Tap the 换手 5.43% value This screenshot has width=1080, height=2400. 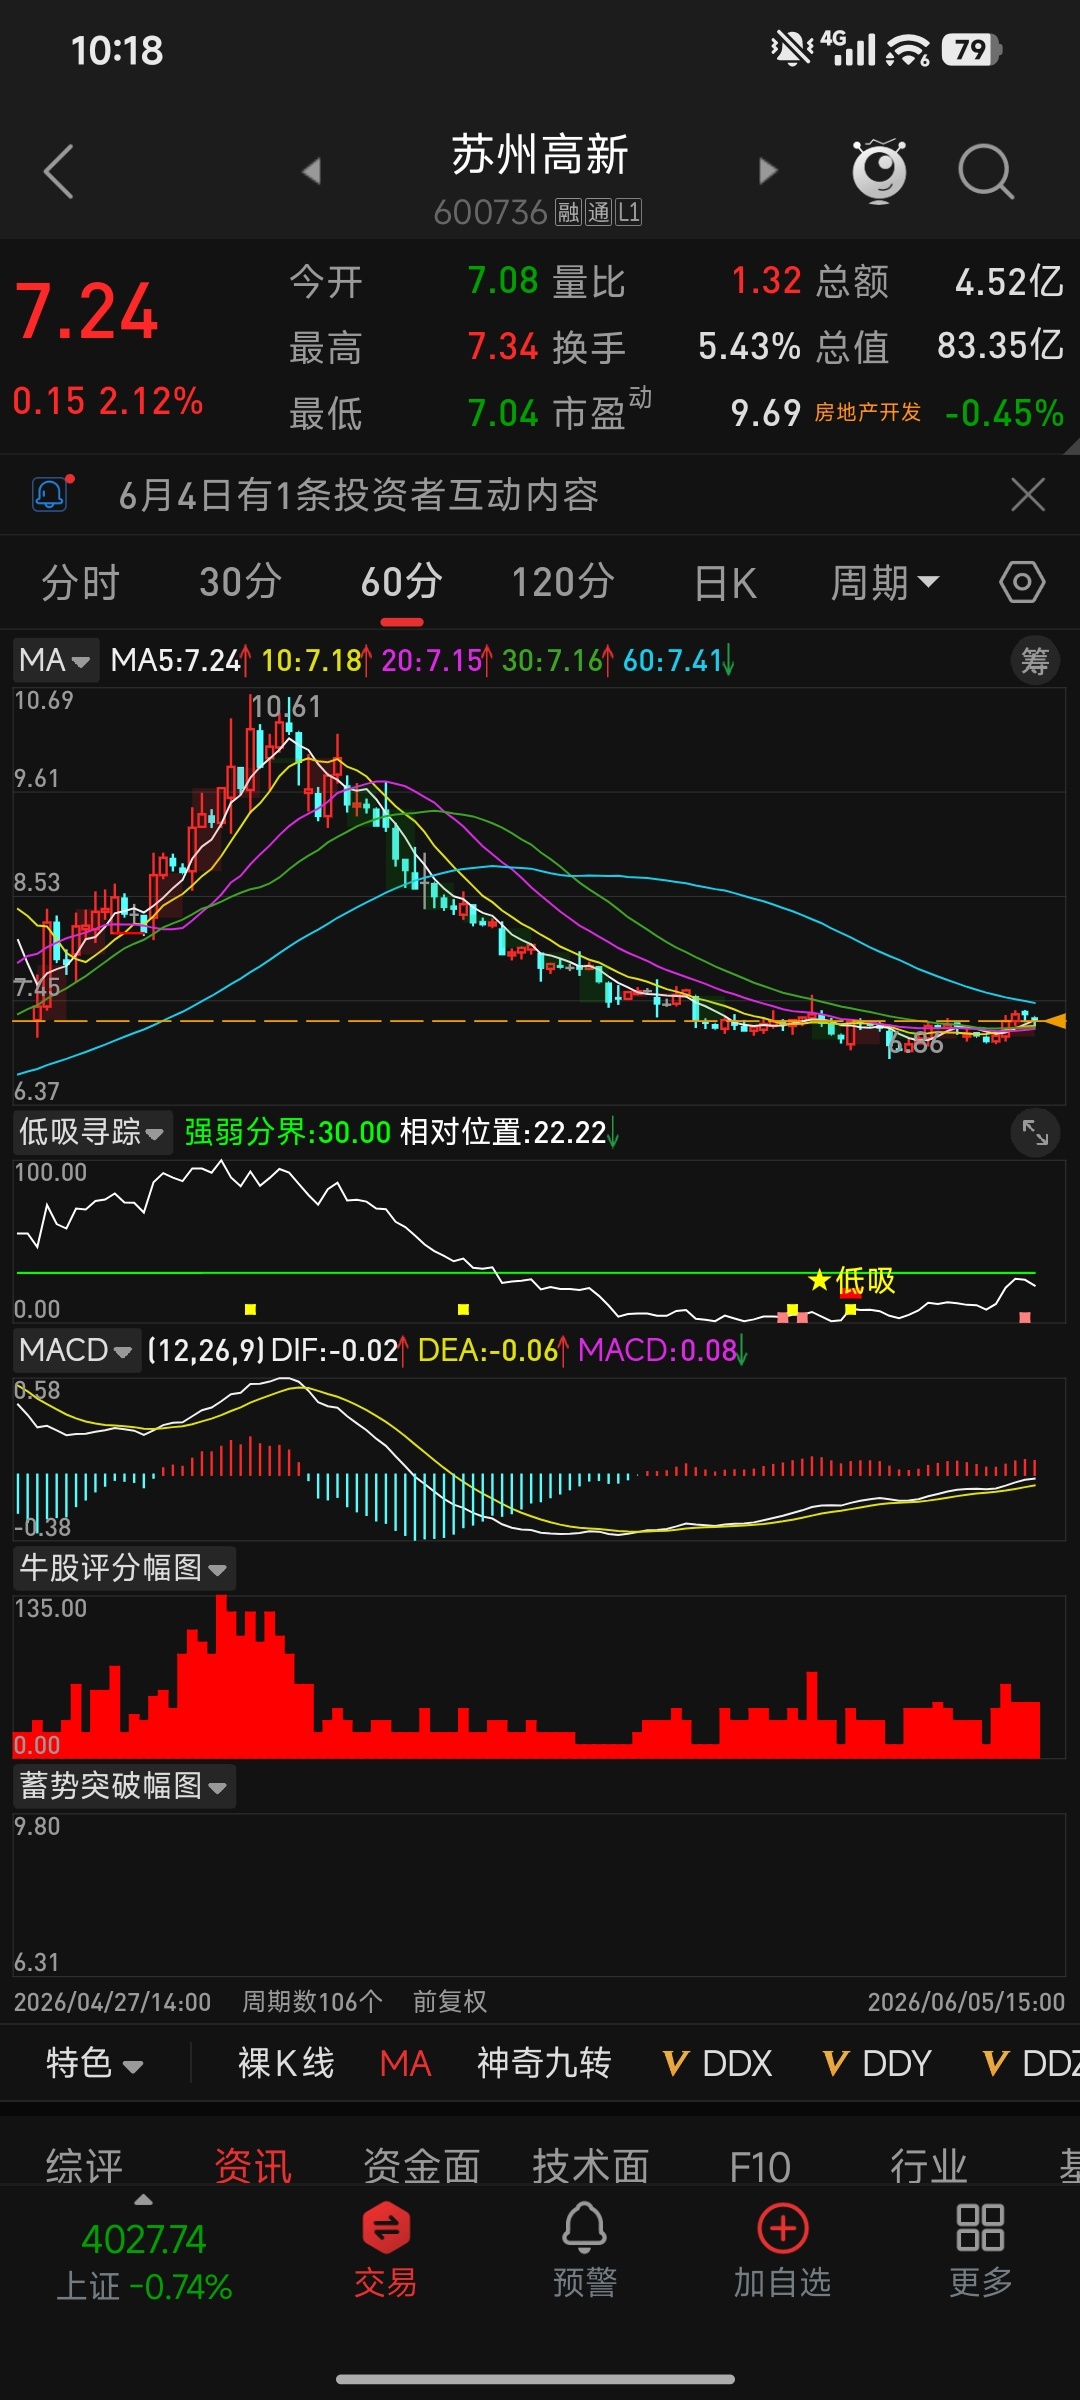(749, 346)
